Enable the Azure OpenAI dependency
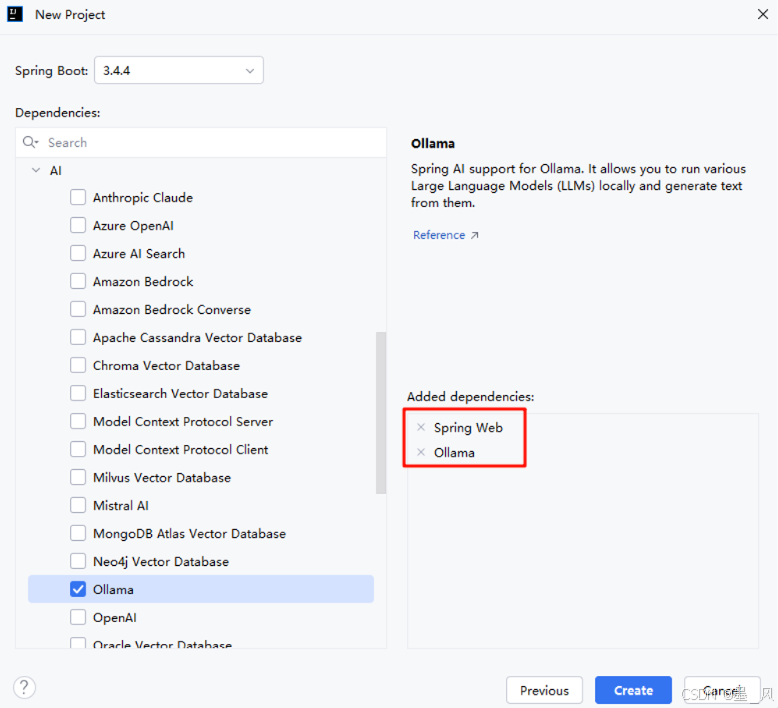The width and height of the screenshot is (778, 708). 78,225
